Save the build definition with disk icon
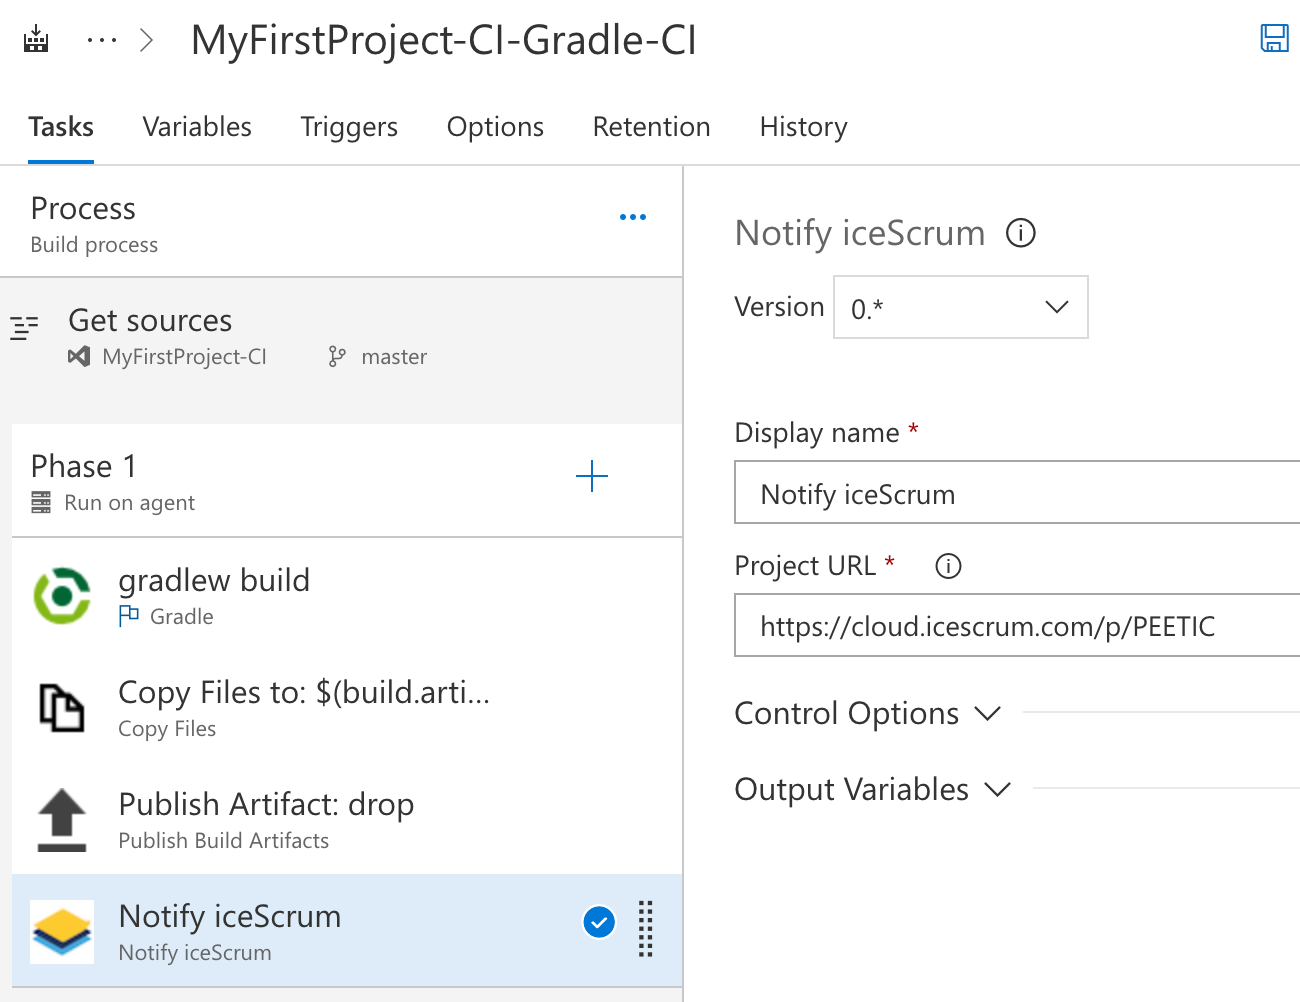Viewport: 1300px width, 1002px height. point(1274,38)
